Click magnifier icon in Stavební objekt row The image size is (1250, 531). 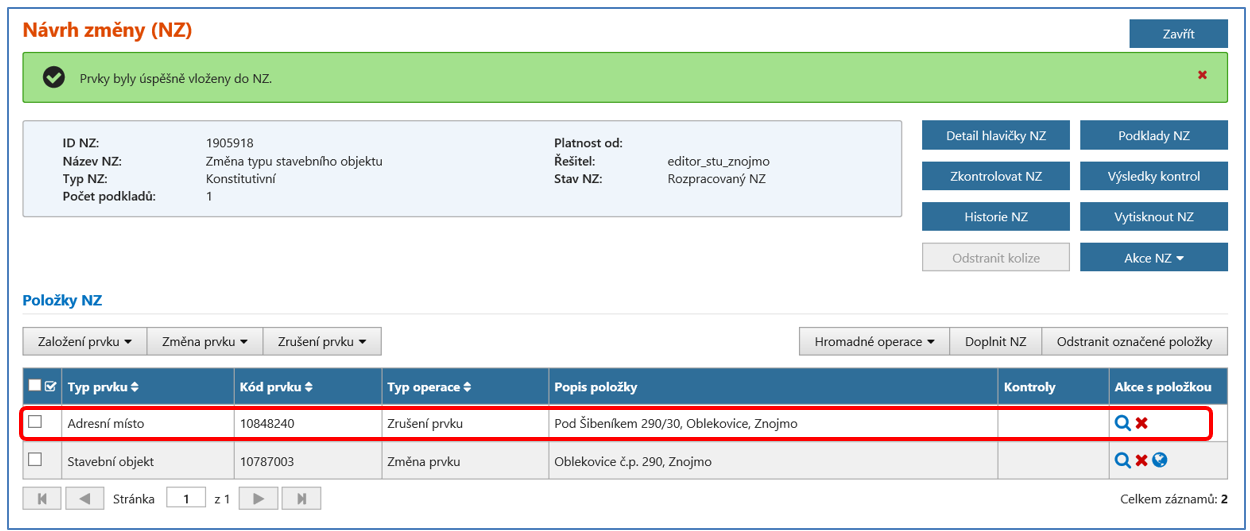[x=1122, y=460]
